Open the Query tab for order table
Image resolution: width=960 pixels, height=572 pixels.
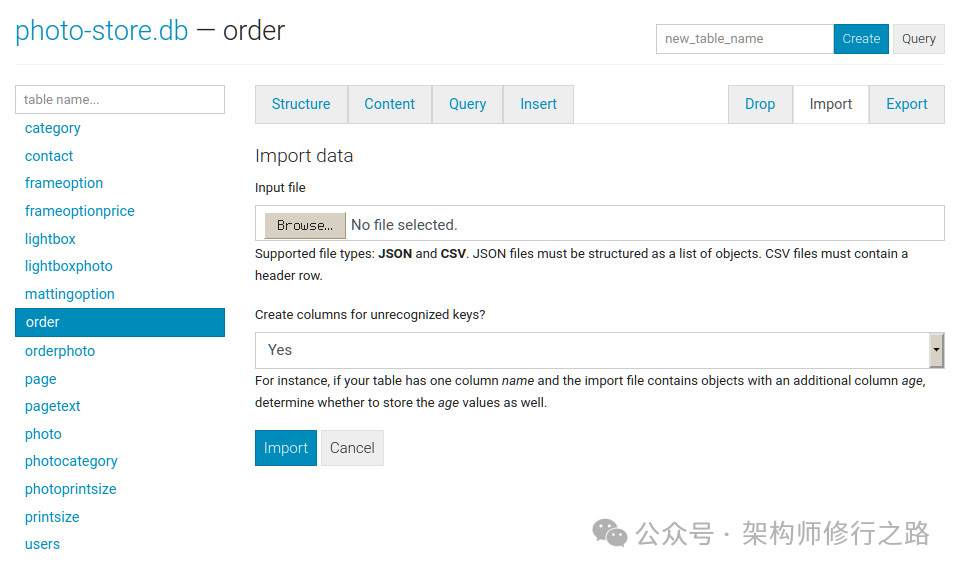point(467,104)
